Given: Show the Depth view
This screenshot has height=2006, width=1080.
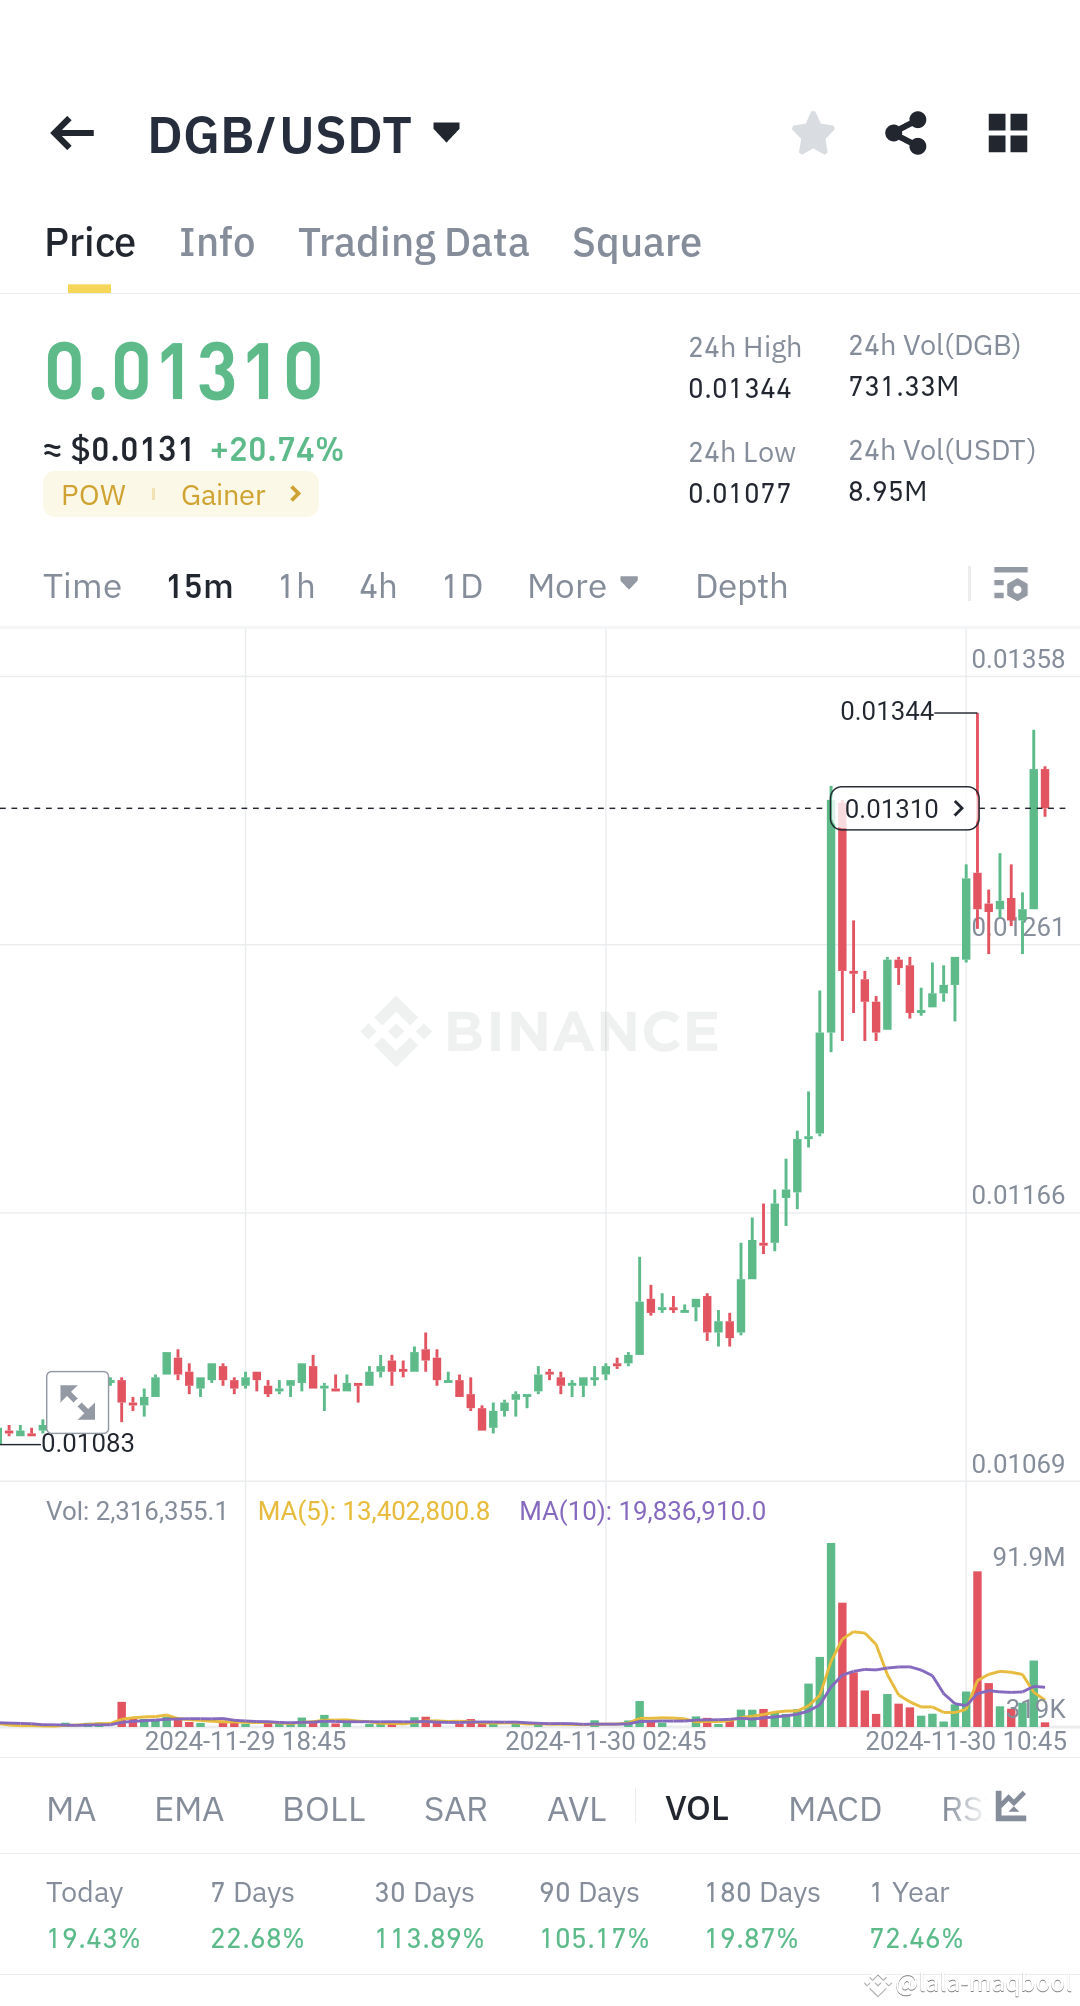Looking at the screenshot, I should coord(740,586).
